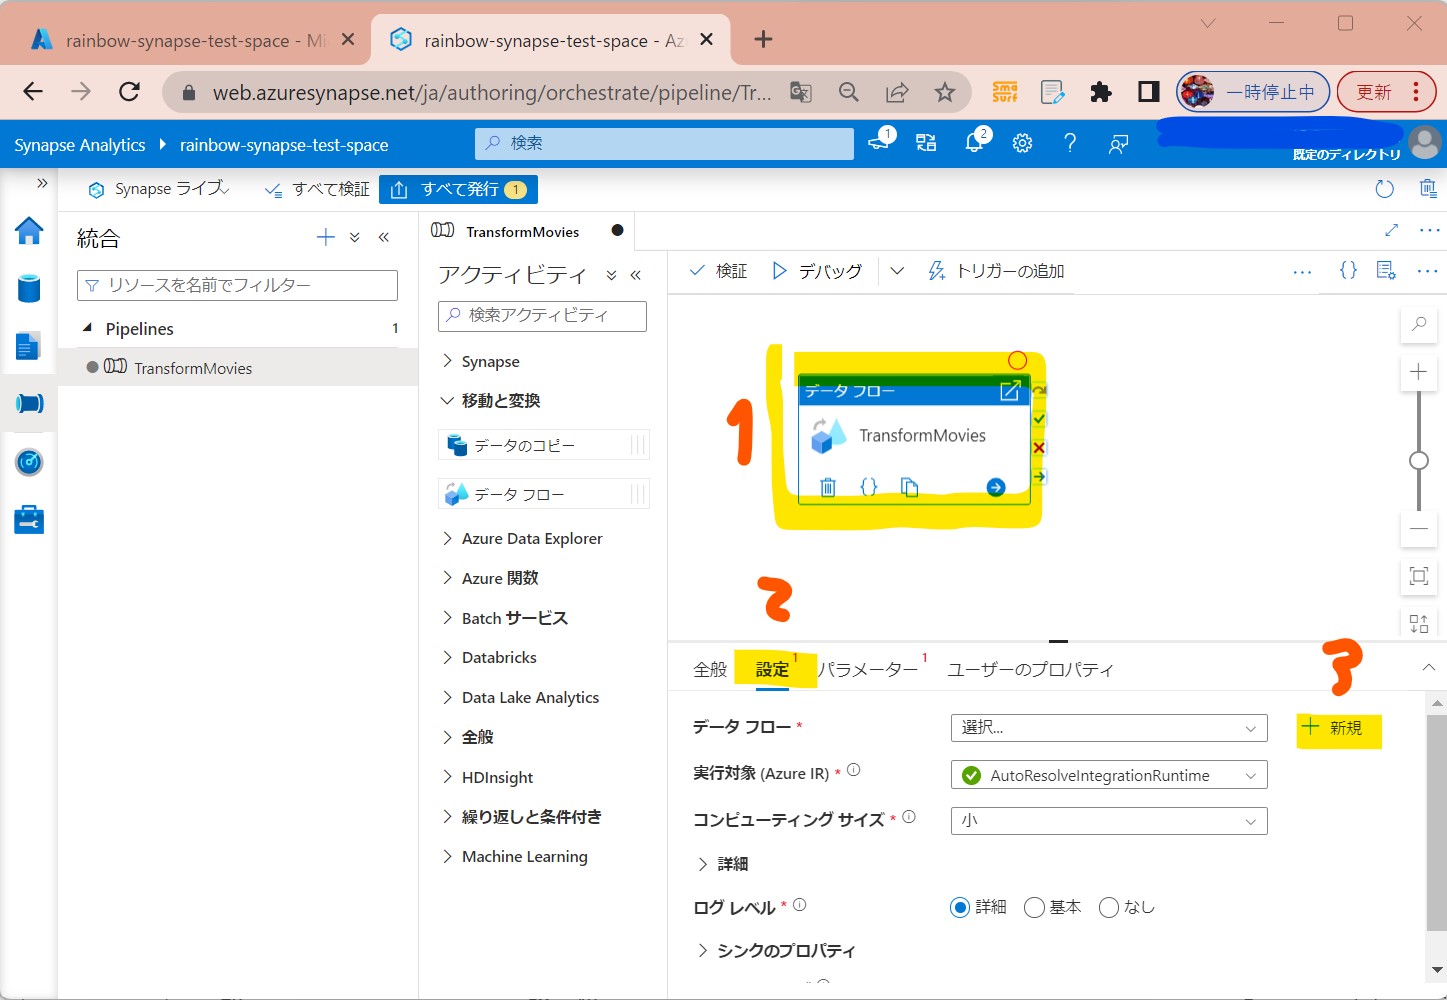
Task: Select the 基本 log level radio button
Action: (1035, 907)
